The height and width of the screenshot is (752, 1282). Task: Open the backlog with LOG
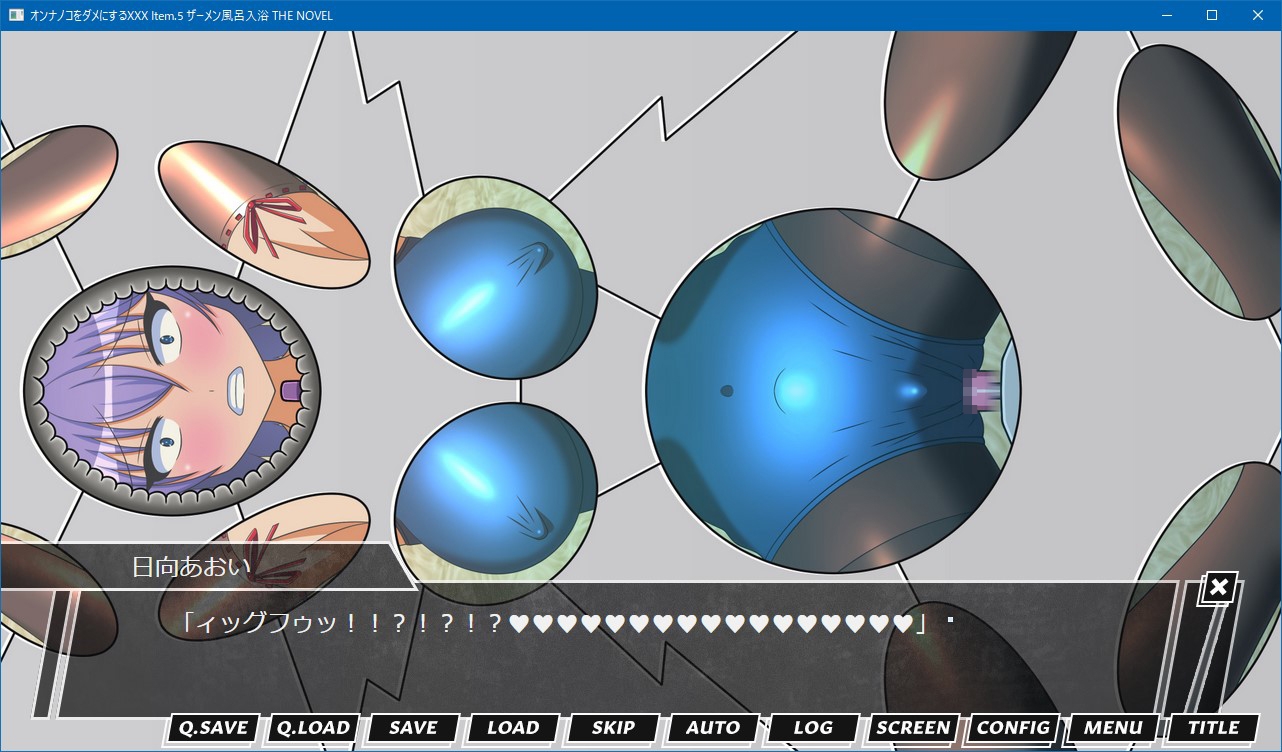click(x=813, y=728)
